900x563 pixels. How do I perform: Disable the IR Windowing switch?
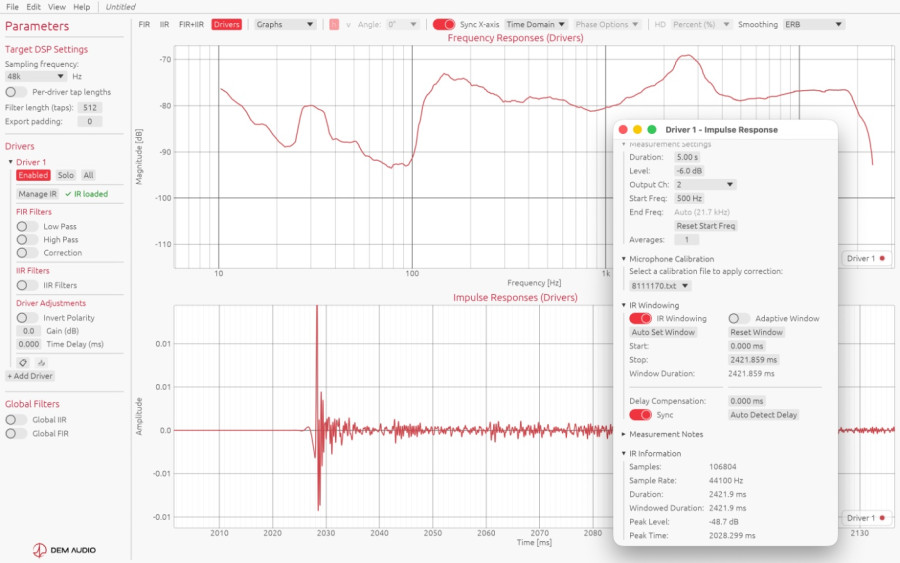(640, 318)
